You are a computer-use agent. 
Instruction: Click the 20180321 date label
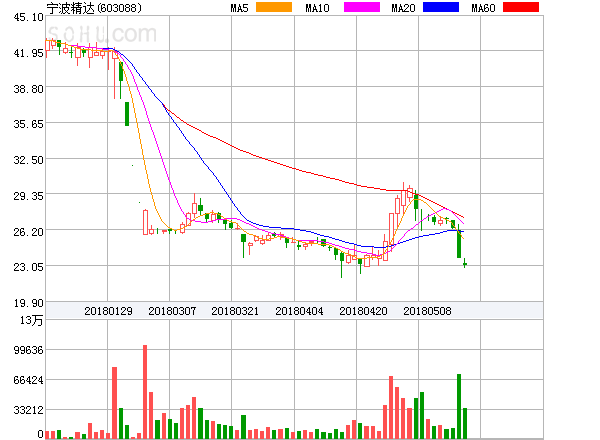pyautogui.click(x=235, y=311)
